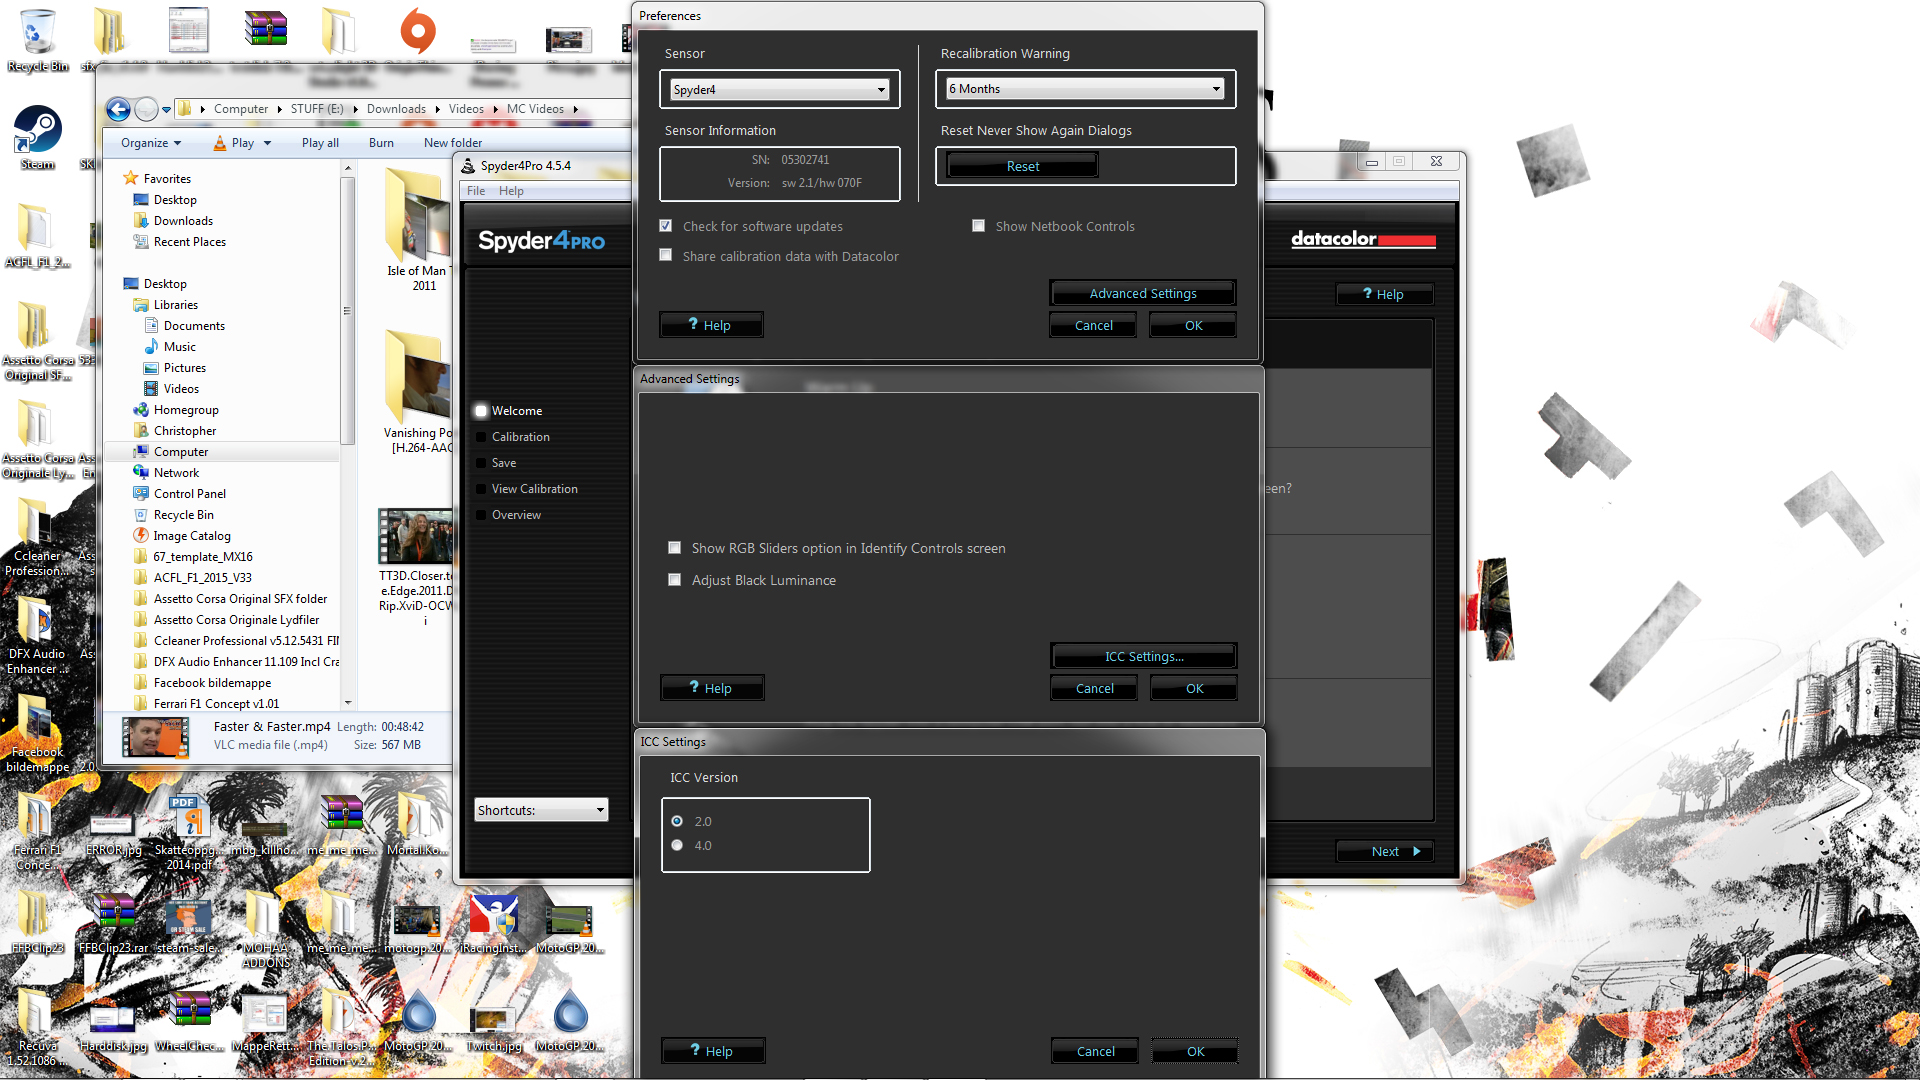The image size is (1920, 1080).
Task: Open the DFX Audio Enhancer desktop folder
Action: [x=36, y=636]
